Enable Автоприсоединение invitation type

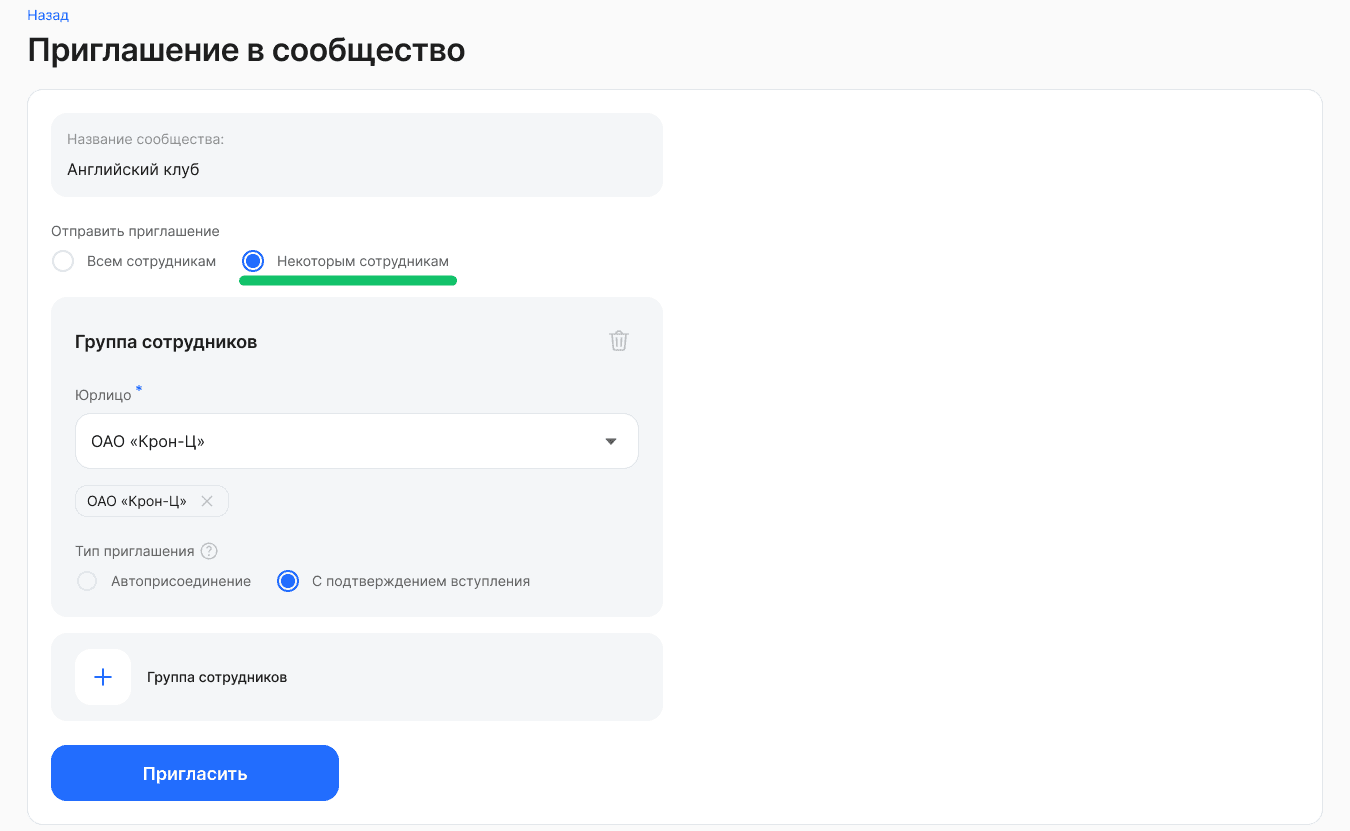[x=87, y=580]
